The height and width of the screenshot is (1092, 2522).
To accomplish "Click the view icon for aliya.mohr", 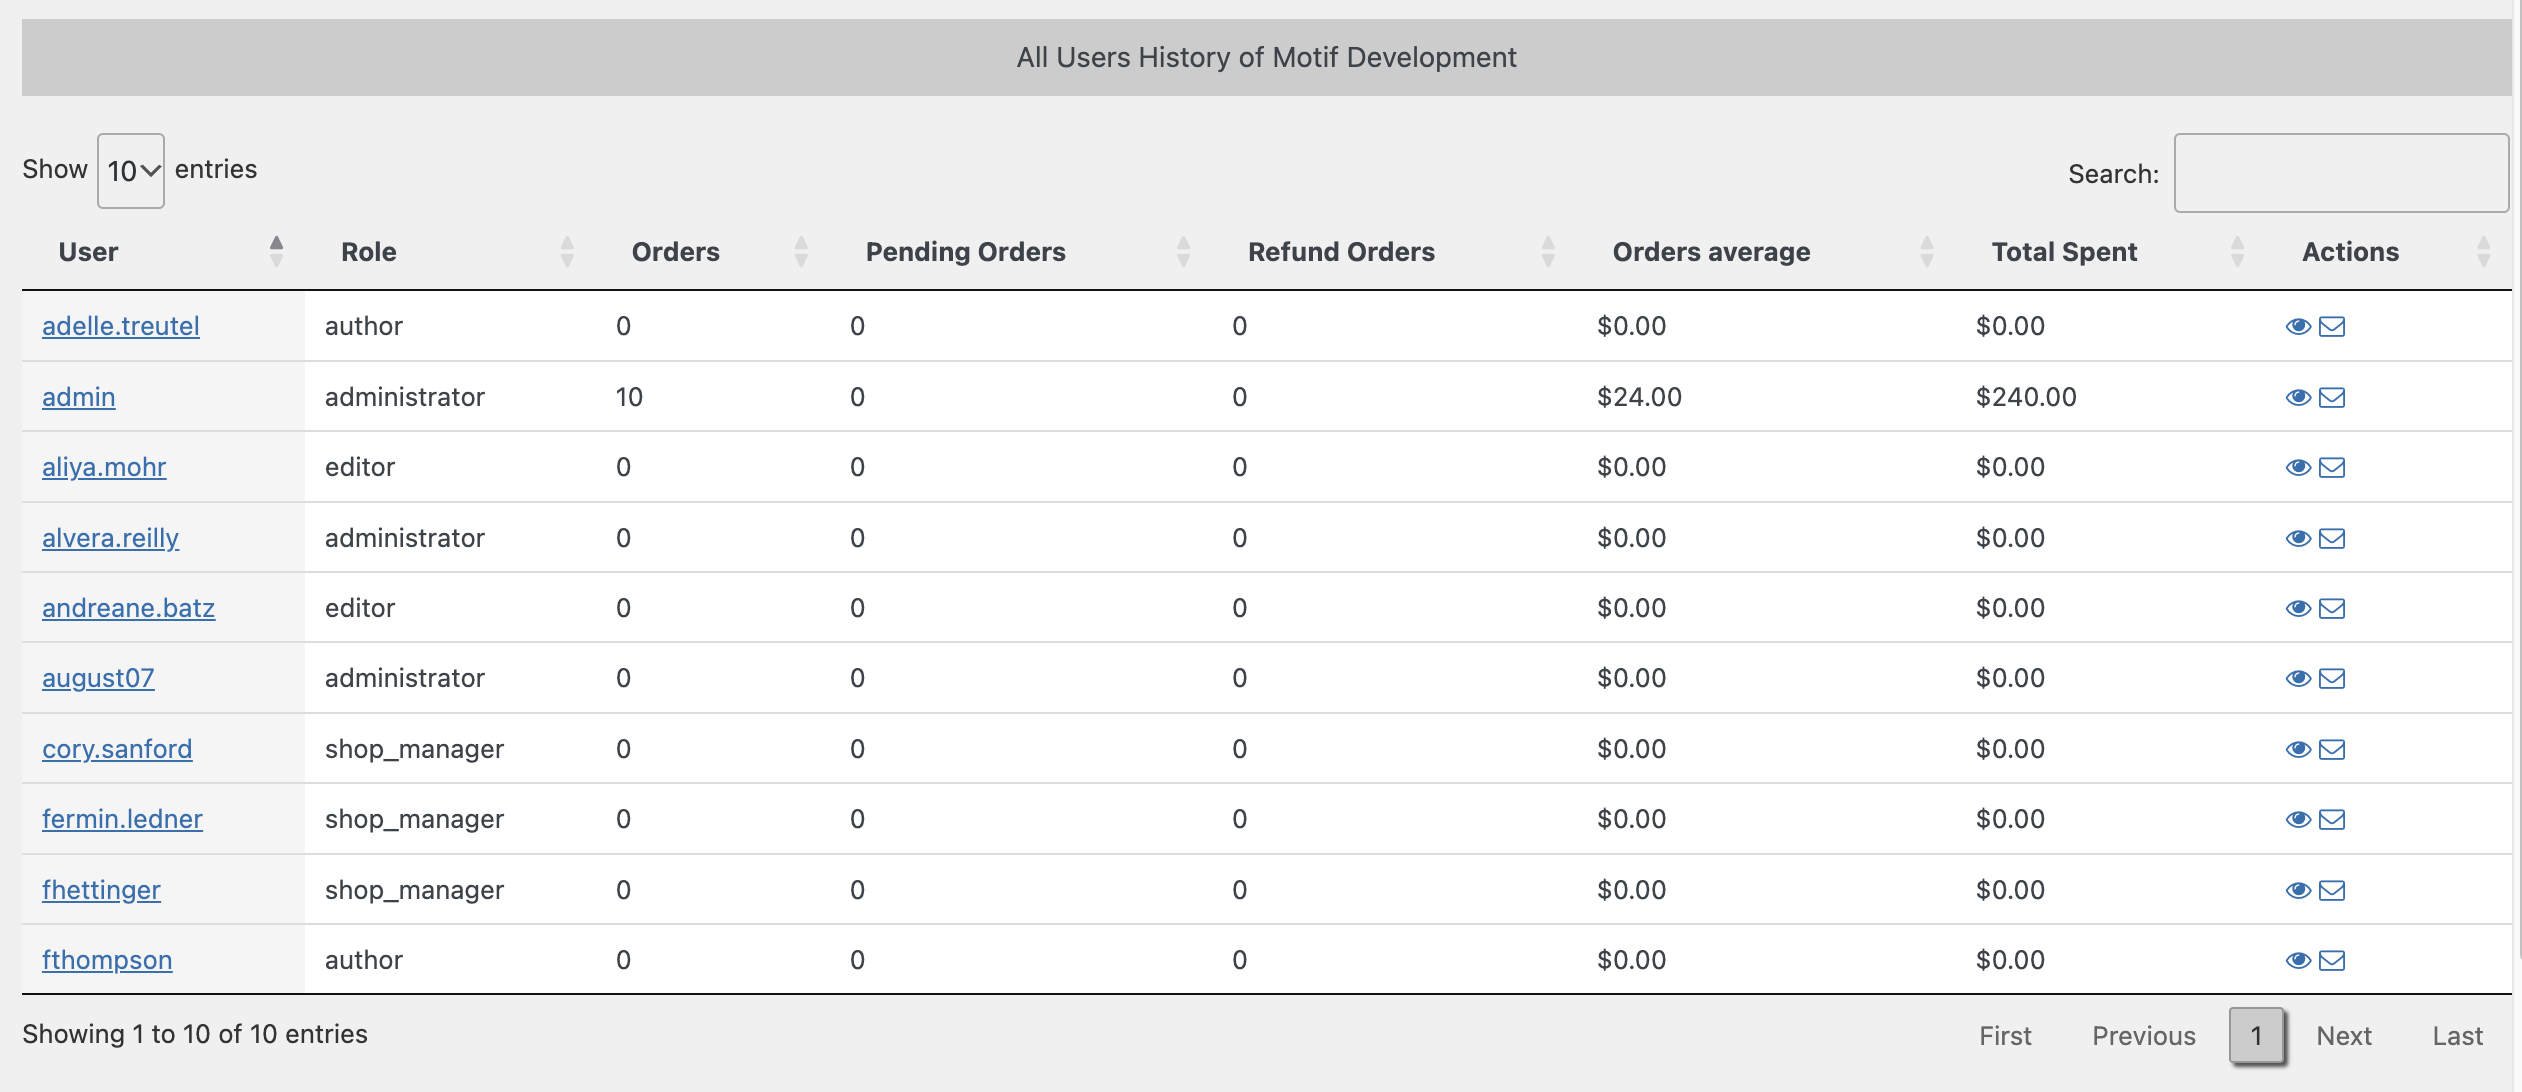I will pyautogui.click(x=2300, y=466).
